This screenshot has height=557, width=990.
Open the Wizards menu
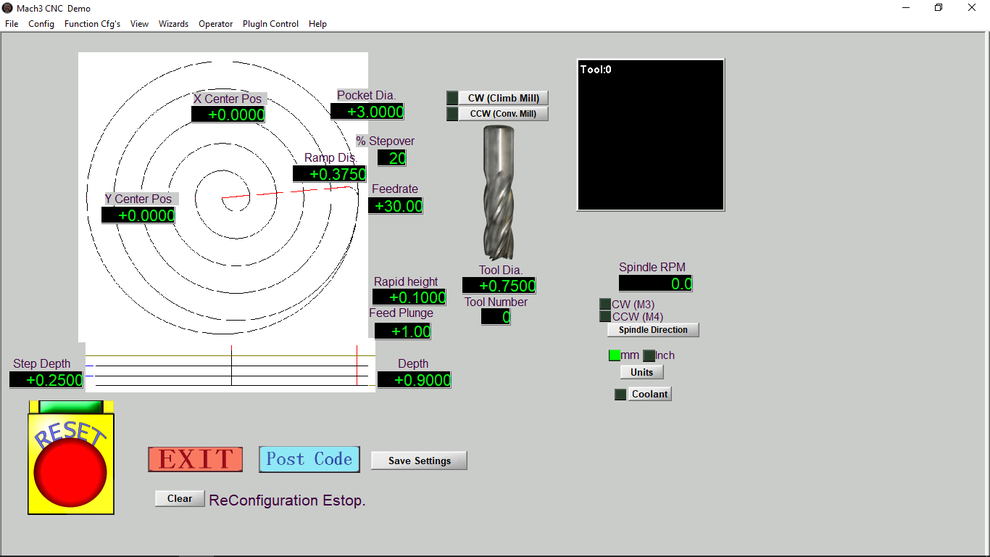coord(173,24)
